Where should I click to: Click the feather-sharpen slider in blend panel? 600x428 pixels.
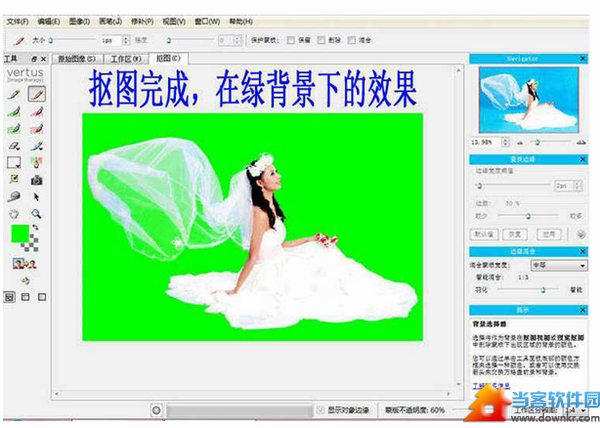point(528,290)
